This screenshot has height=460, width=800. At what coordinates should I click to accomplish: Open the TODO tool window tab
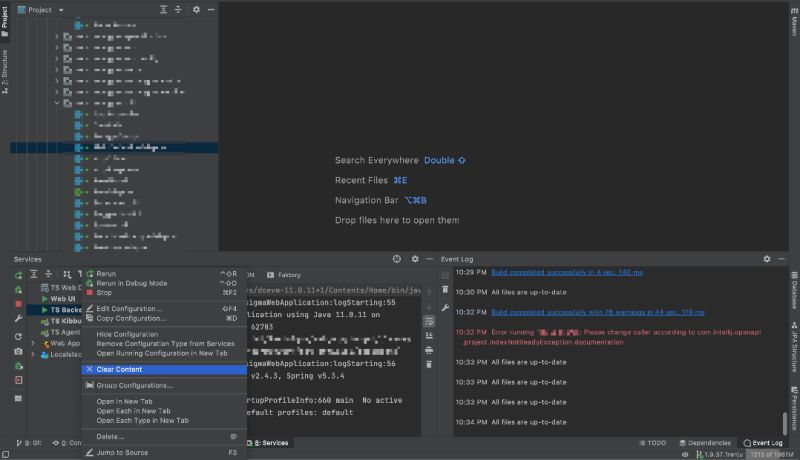click(x=653, y=443)
